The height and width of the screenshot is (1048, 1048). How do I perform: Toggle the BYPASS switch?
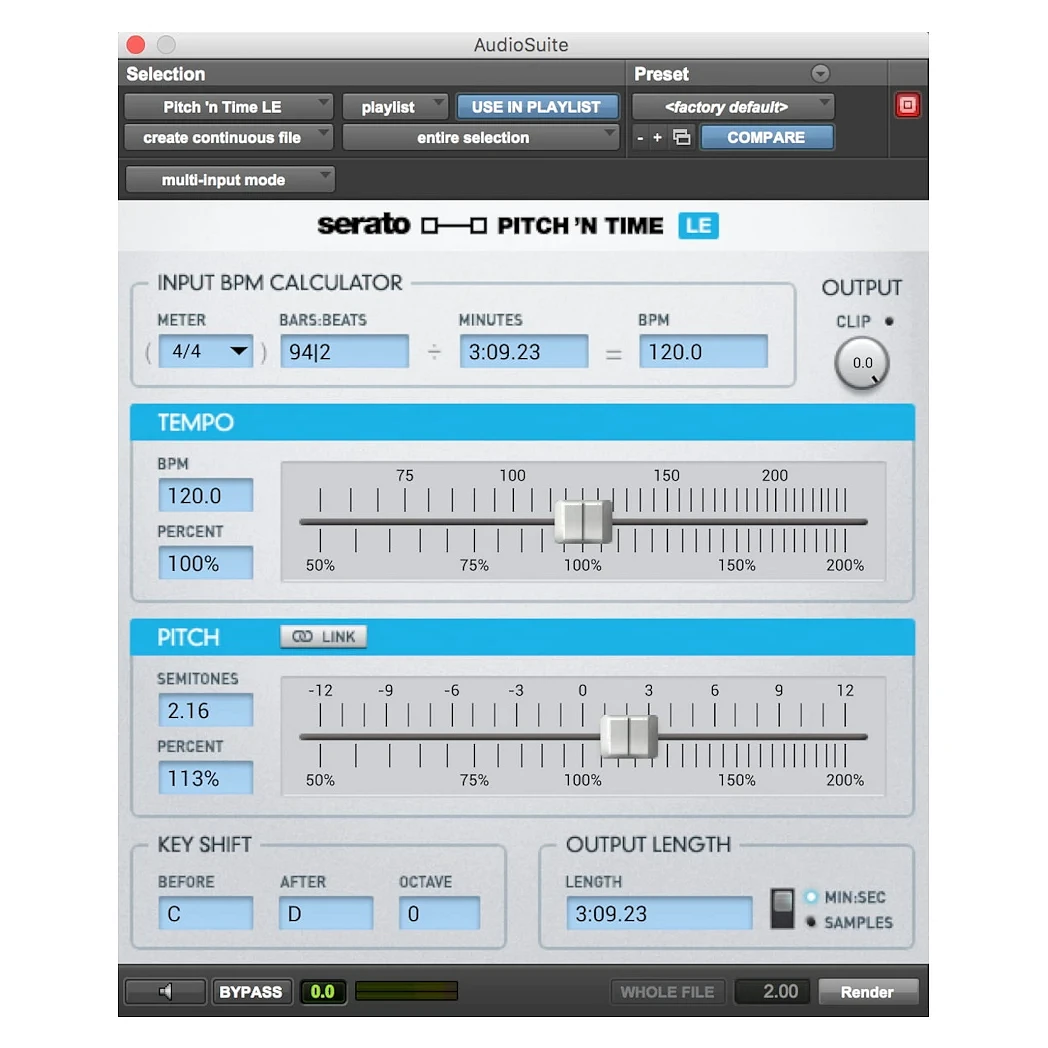point(251,991)
